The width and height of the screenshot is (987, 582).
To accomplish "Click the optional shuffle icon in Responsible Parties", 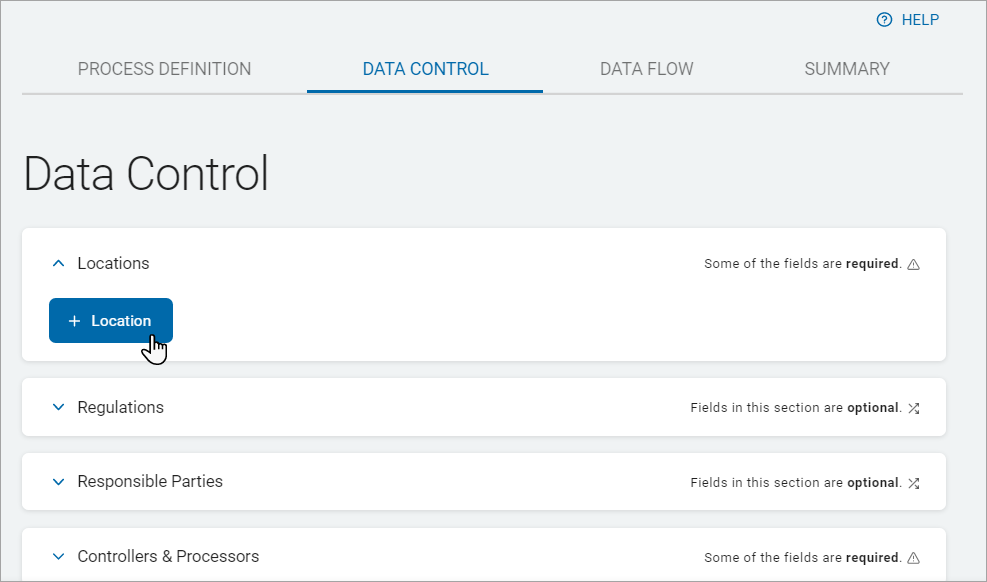I will point(913,483).
